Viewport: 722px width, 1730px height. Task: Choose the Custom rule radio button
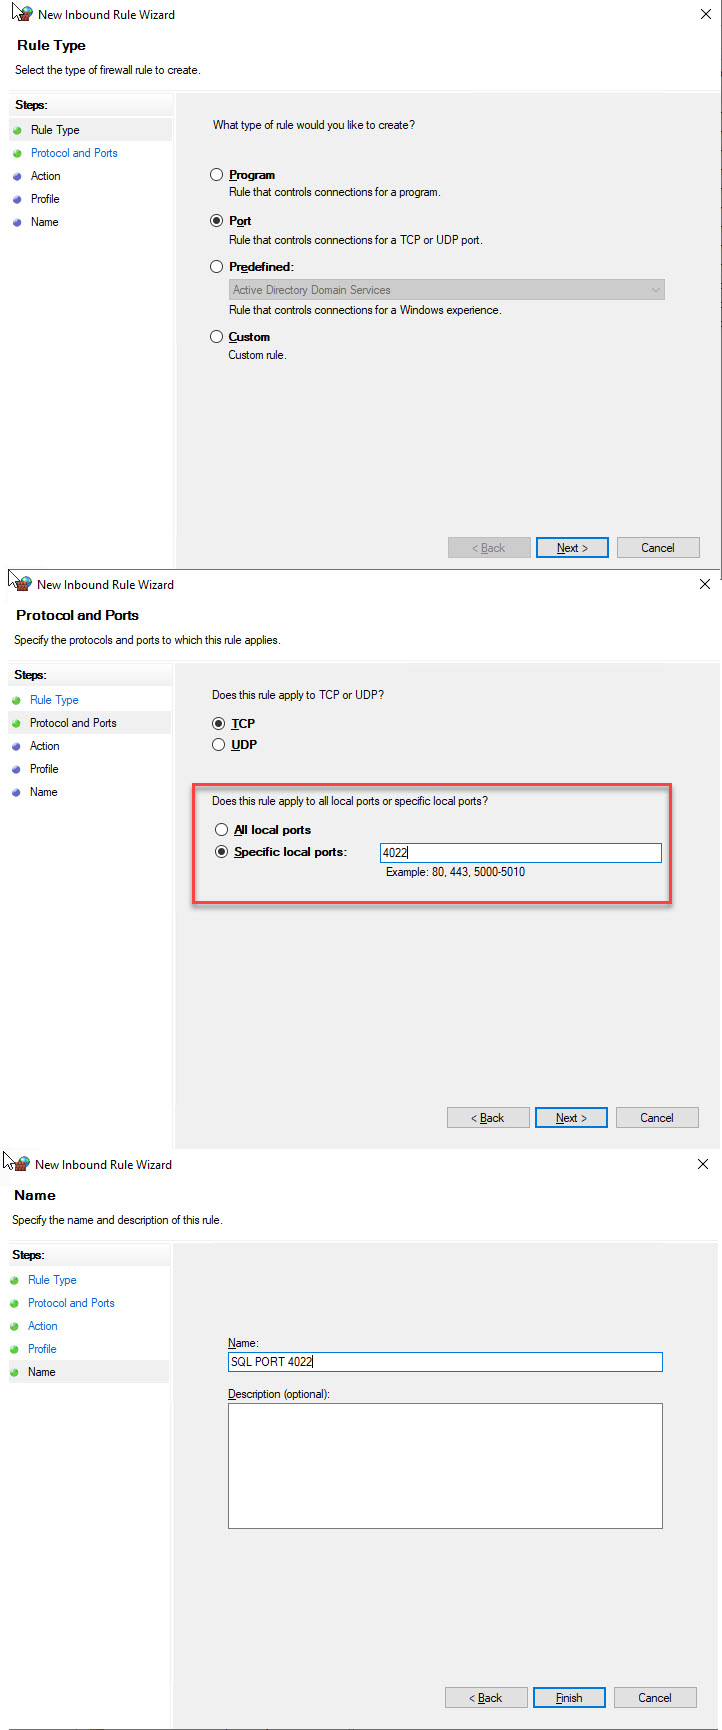pos(216,337)
